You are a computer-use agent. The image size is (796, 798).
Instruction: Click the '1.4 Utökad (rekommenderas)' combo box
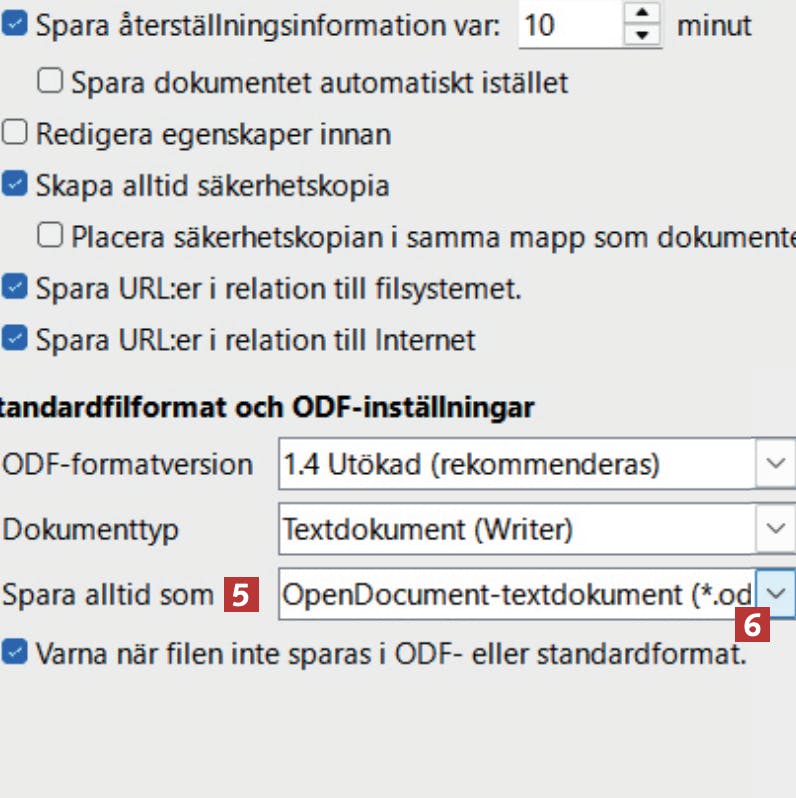coord(515,464)
